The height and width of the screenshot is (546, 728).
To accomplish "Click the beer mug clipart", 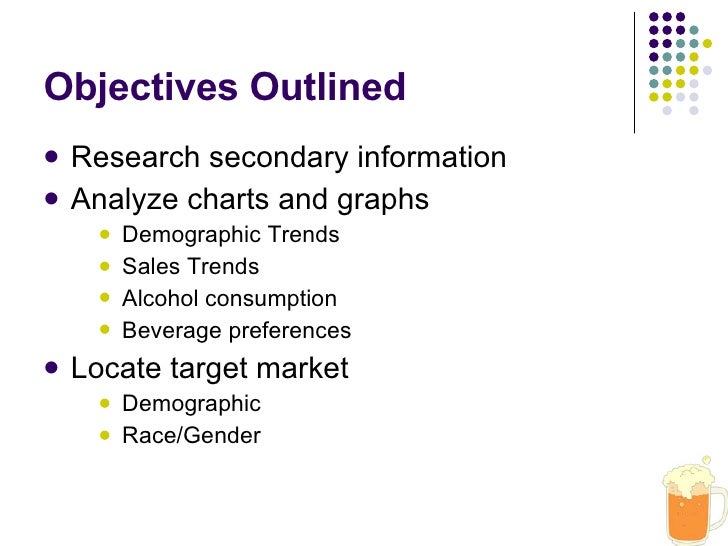I will (x=695, y=500).
